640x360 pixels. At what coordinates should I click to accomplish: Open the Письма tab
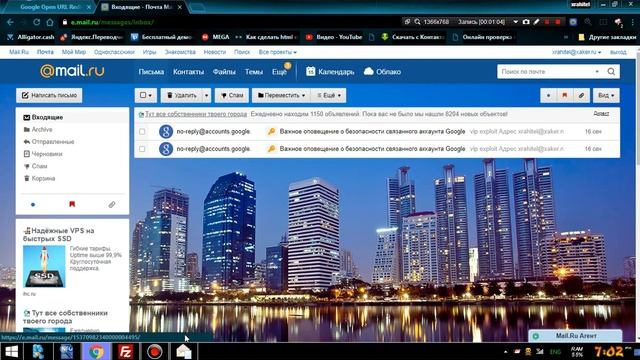pyautogui.click(x=151, y=71)
